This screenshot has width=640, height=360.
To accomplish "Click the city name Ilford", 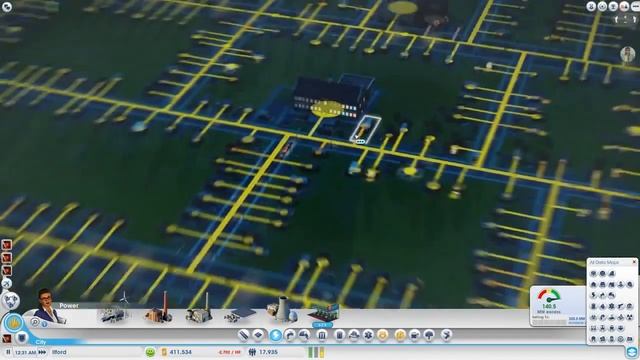I will [59, 352].
